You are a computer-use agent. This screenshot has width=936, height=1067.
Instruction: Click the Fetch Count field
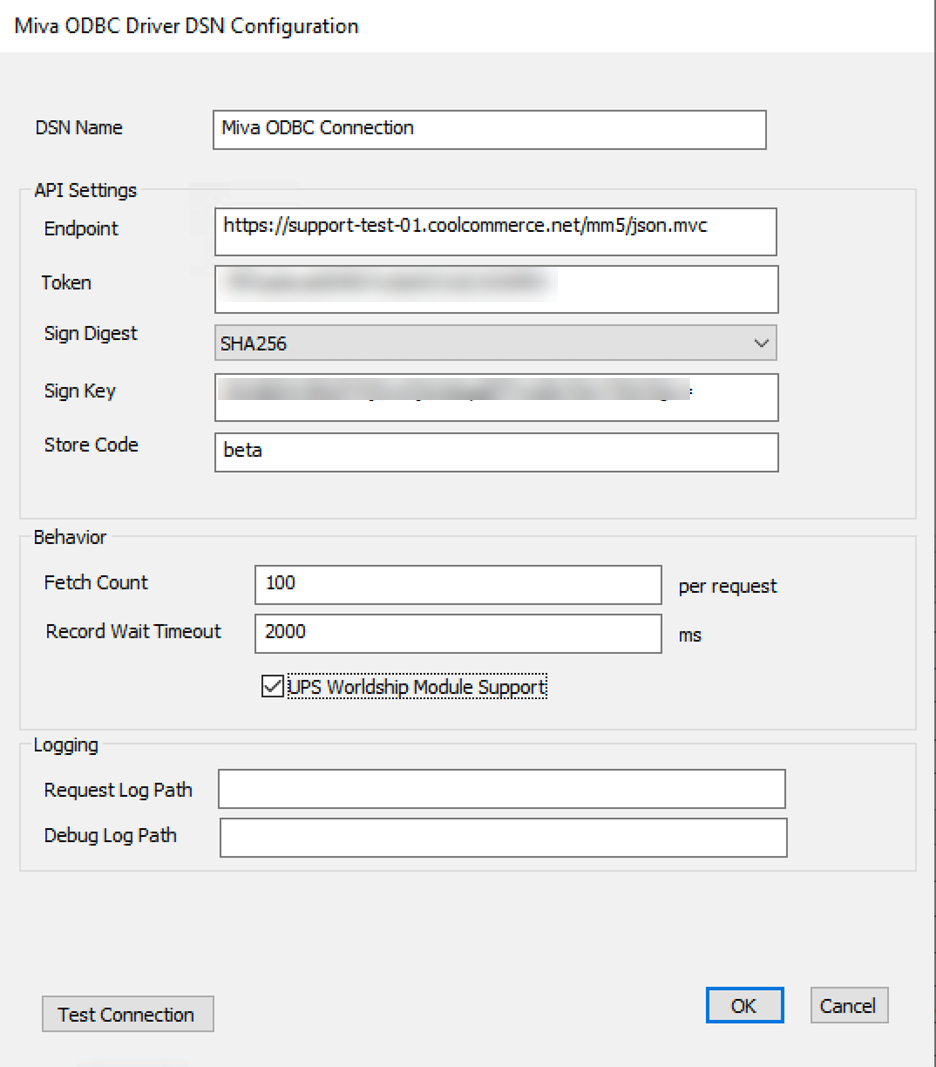458,585
